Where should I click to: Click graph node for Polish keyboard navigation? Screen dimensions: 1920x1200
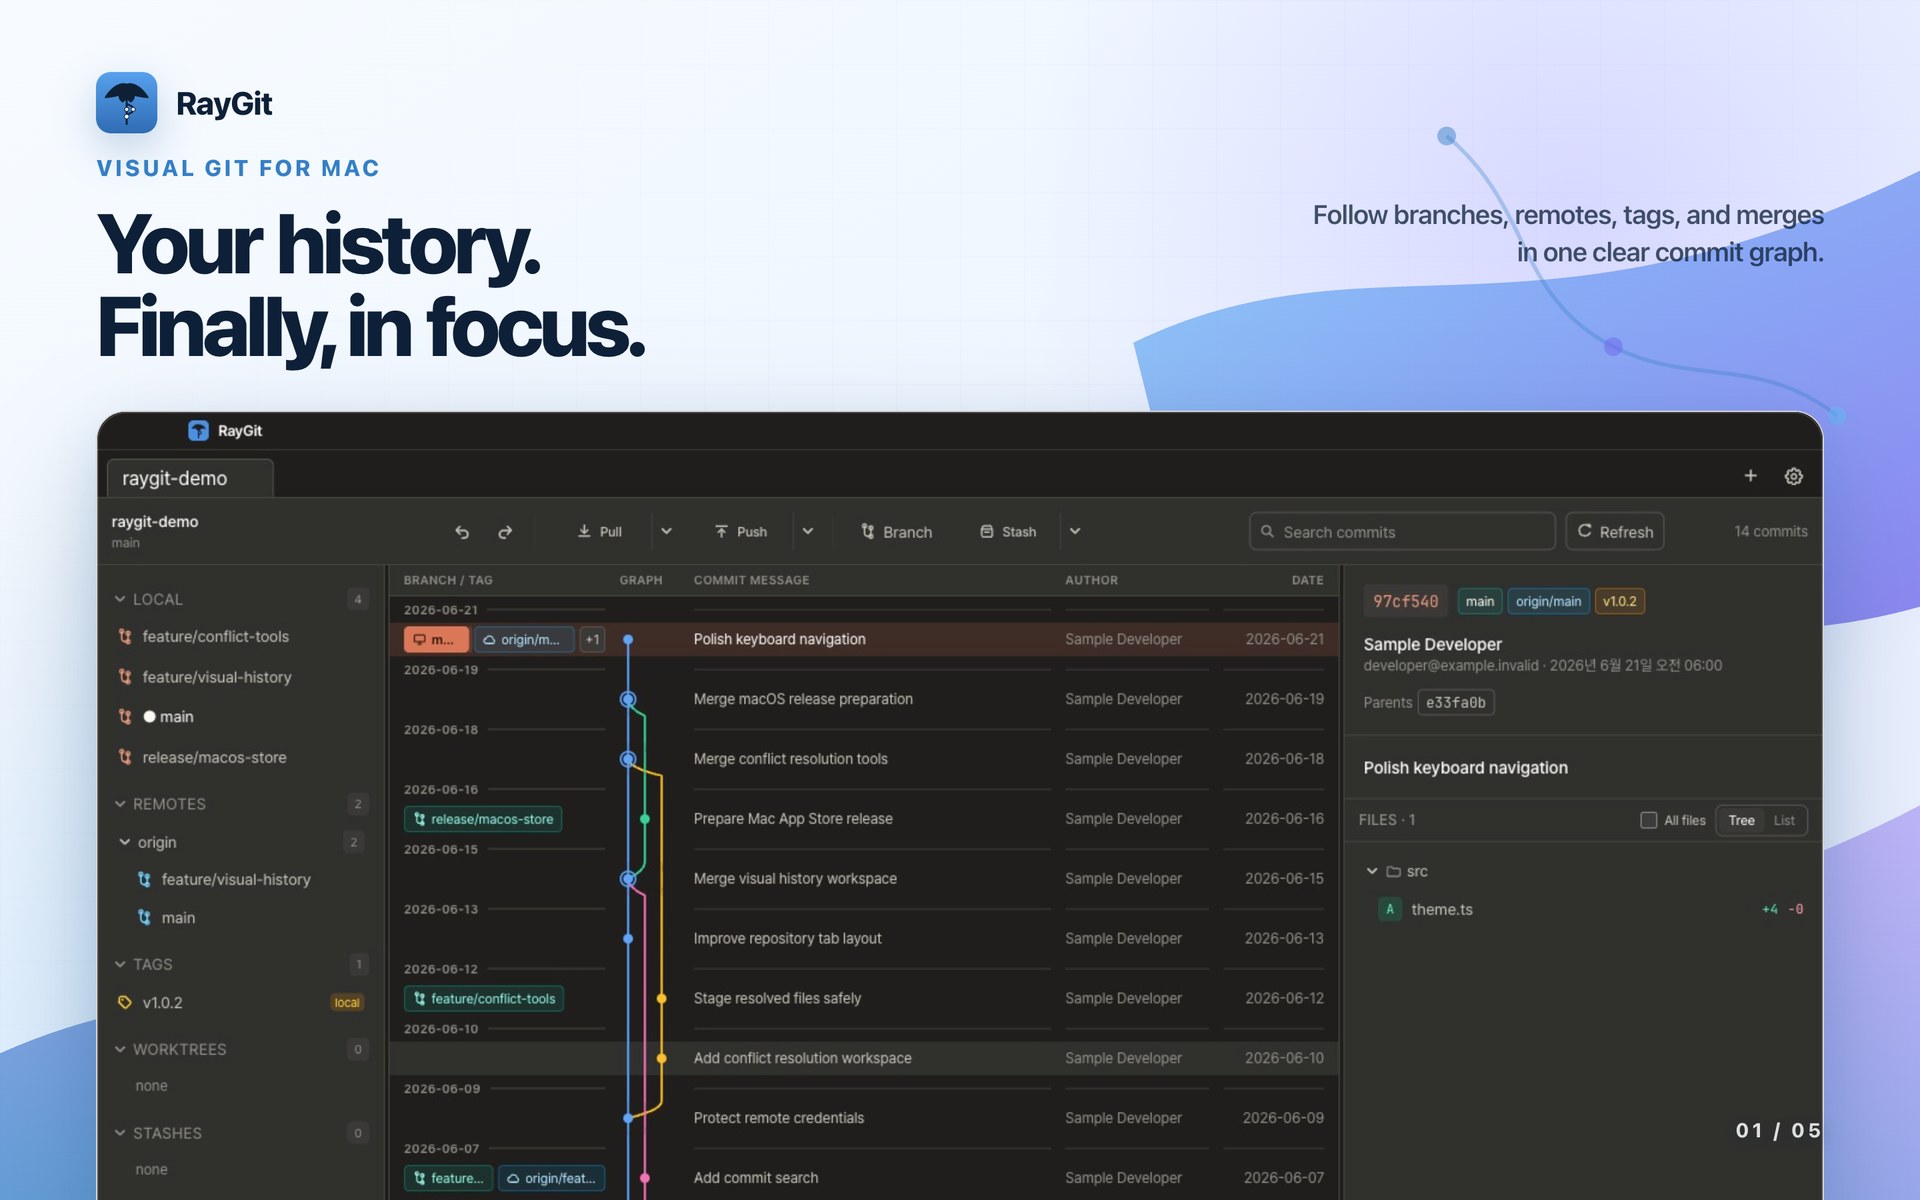[x=628, y=639]
